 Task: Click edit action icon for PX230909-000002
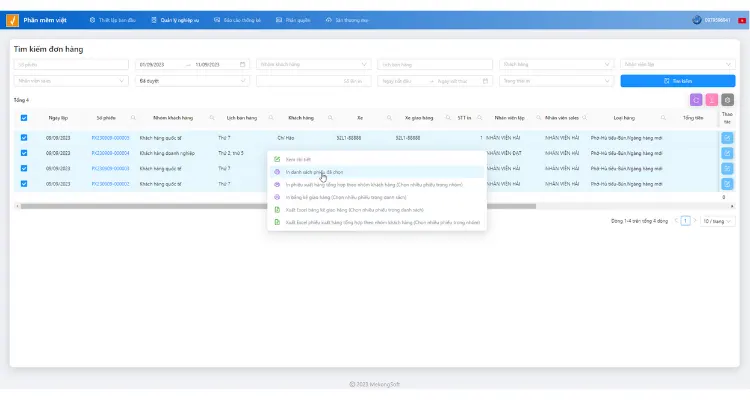coord(727,184)
